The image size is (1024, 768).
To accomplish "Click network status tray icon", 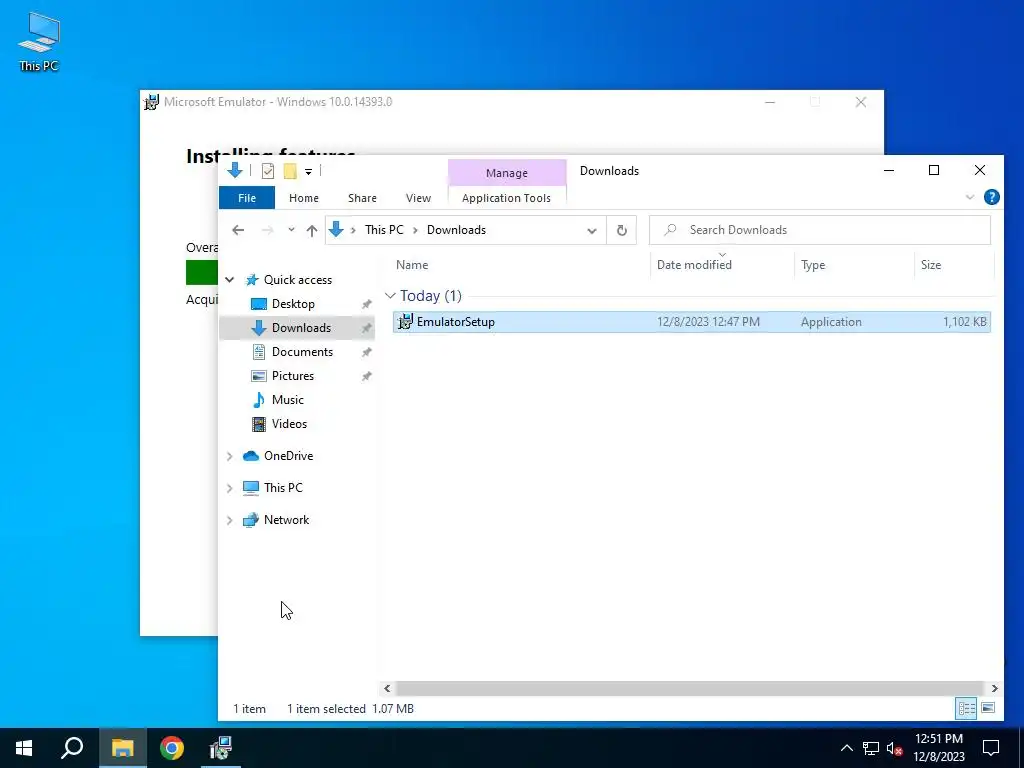I will coord(871,748).
